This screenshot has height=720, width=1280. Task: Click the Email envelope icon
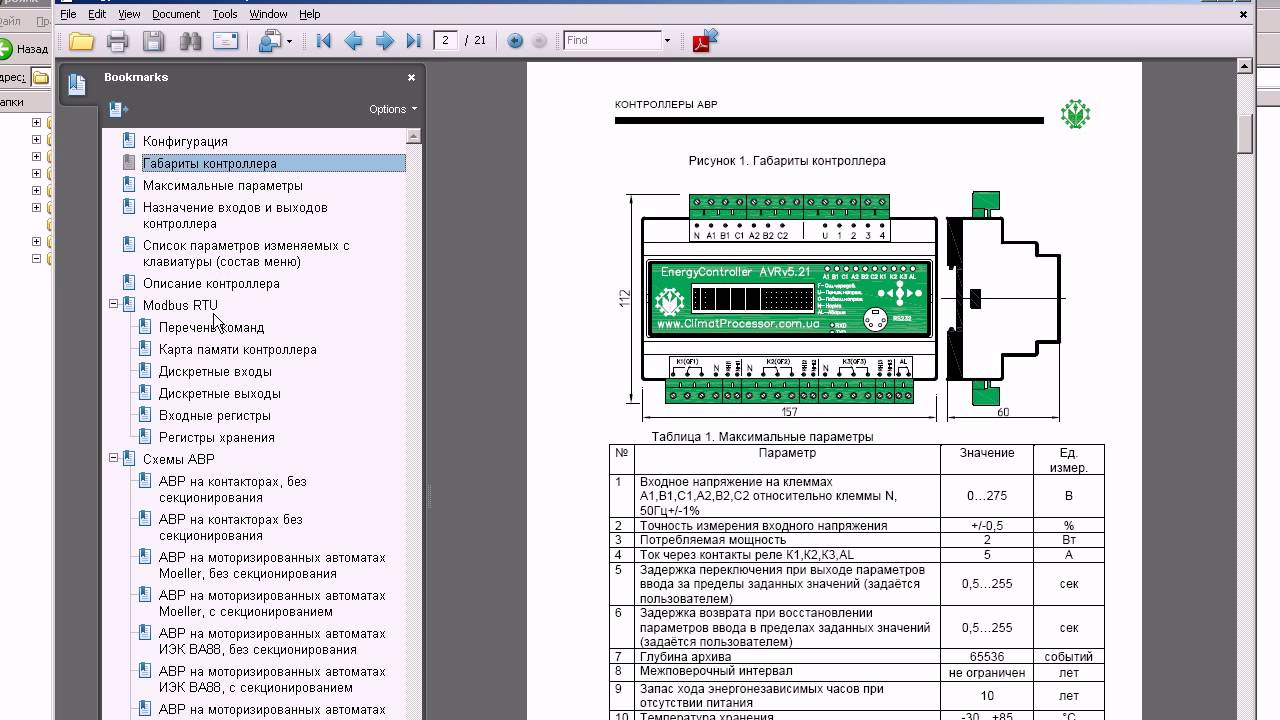point(226,41)
